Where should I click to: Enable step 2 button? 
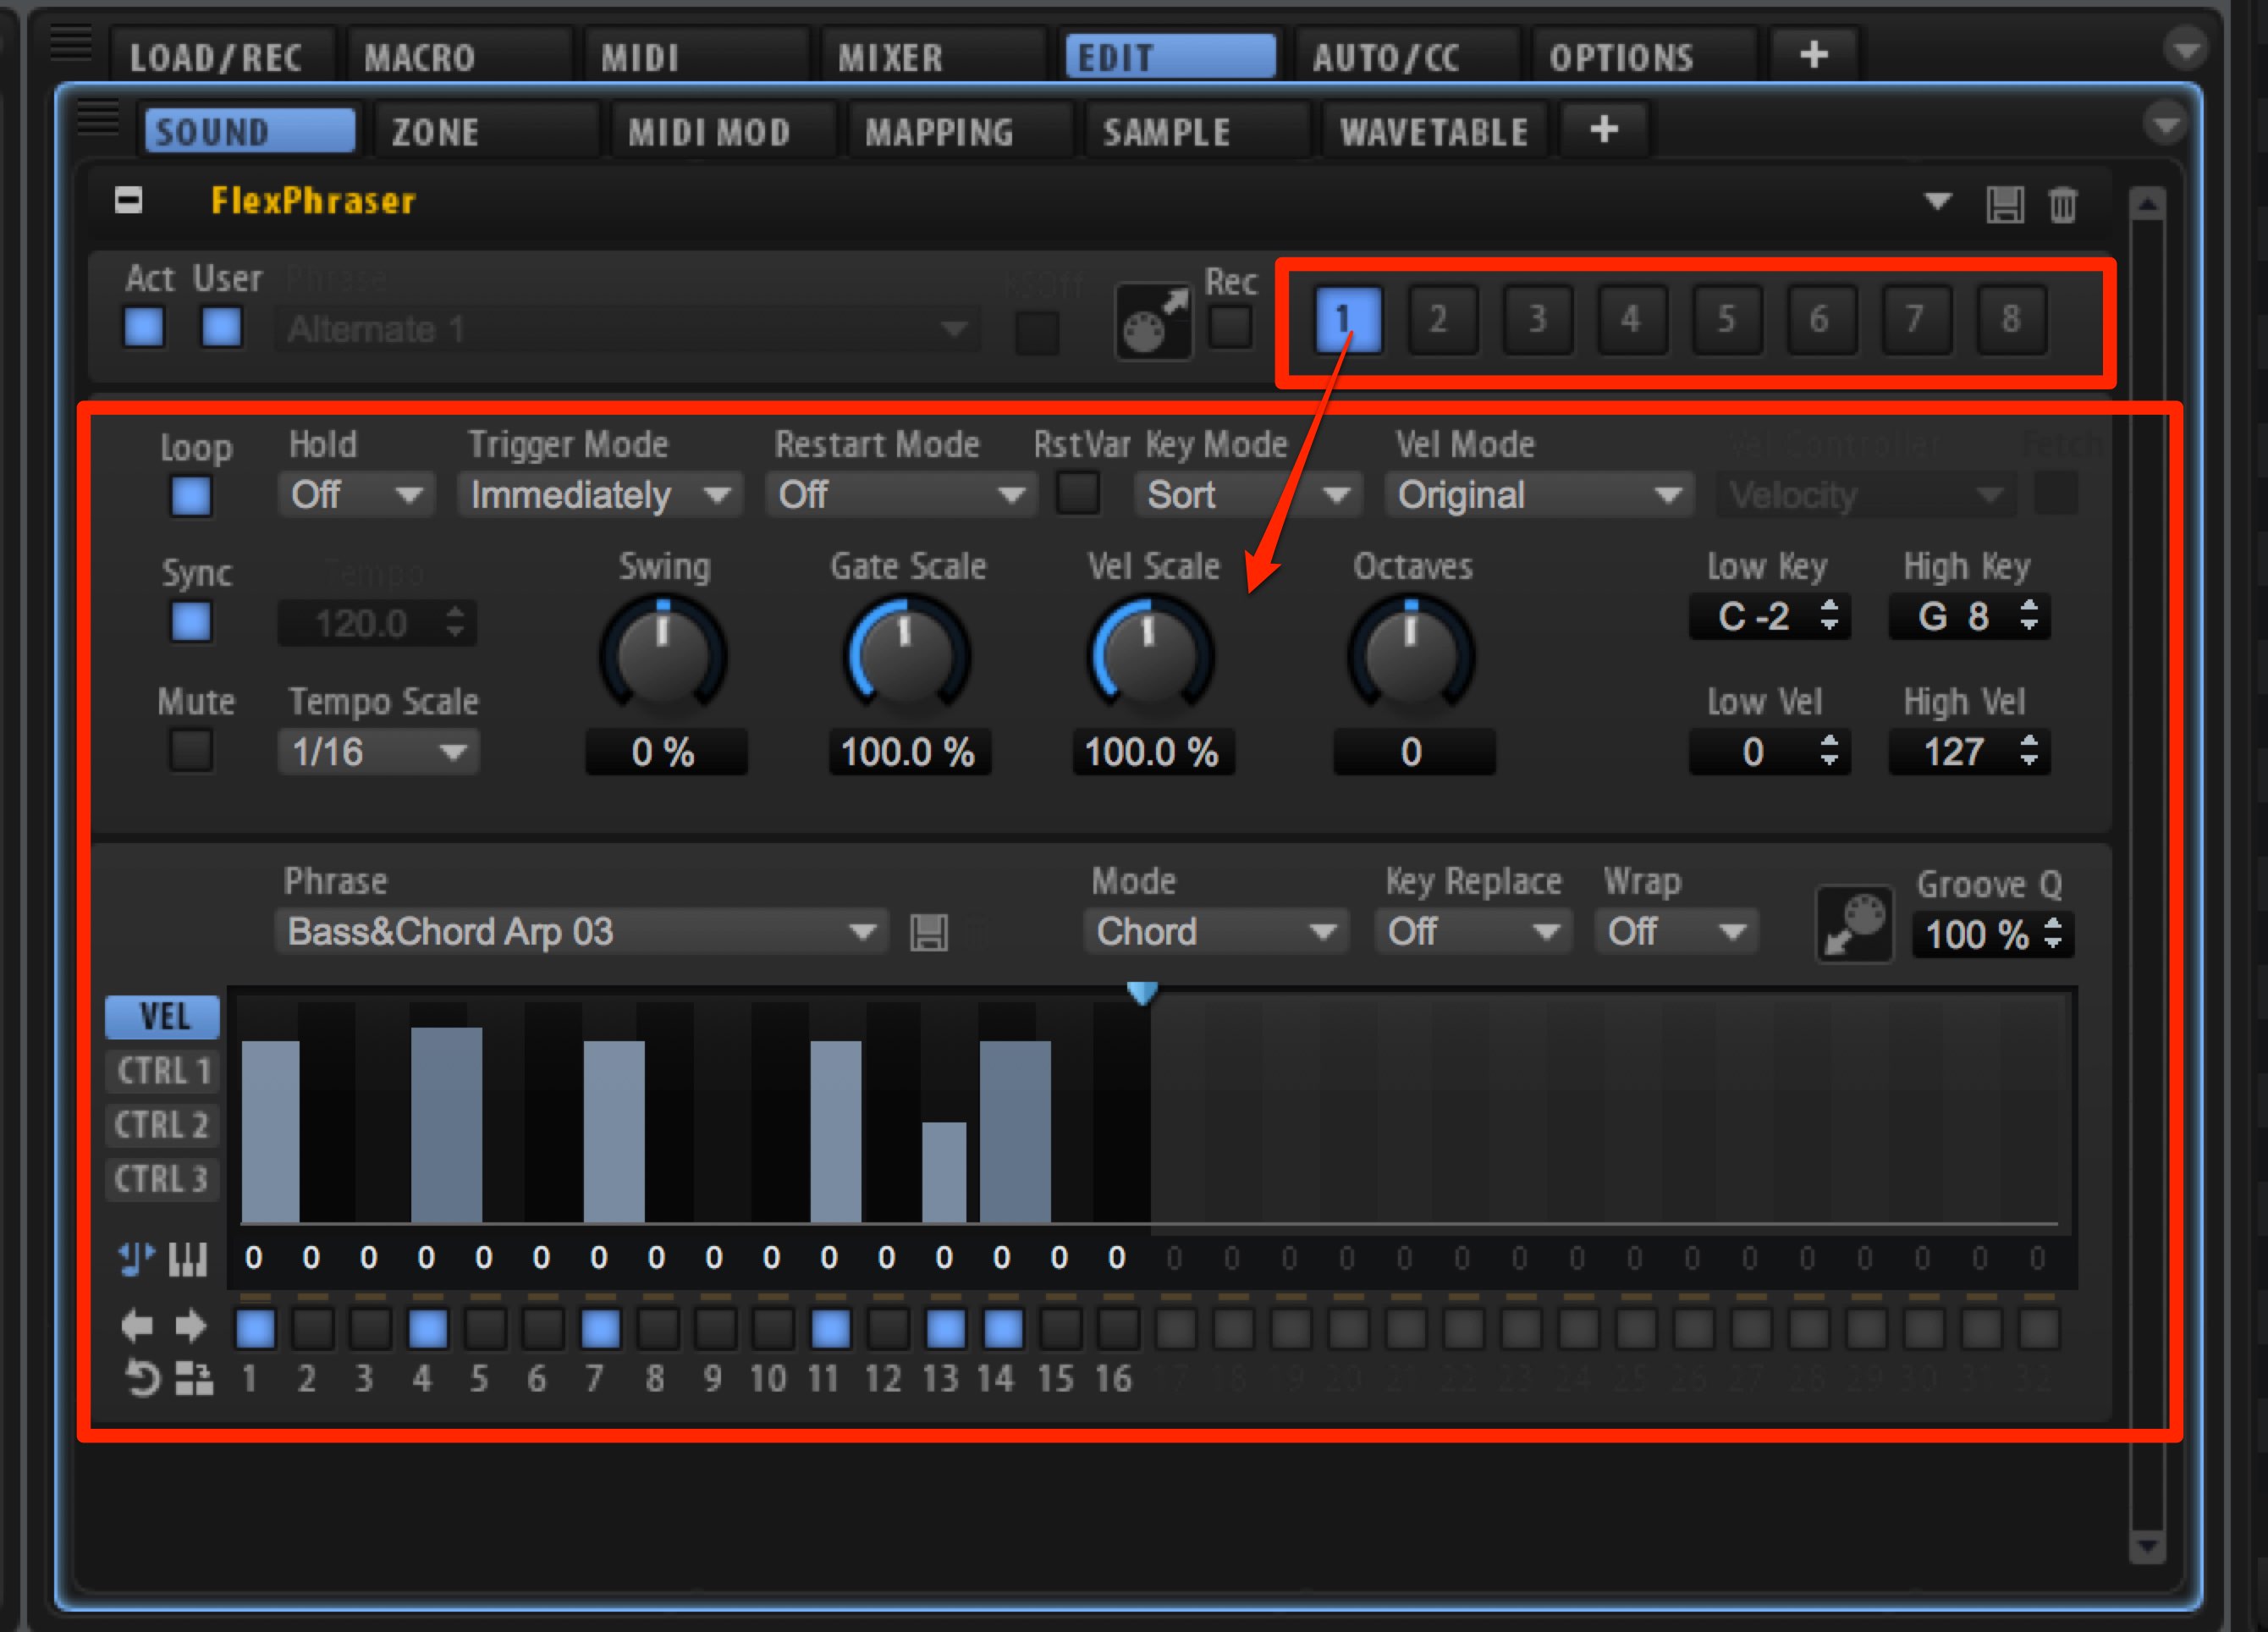(x=313, y=1329)
